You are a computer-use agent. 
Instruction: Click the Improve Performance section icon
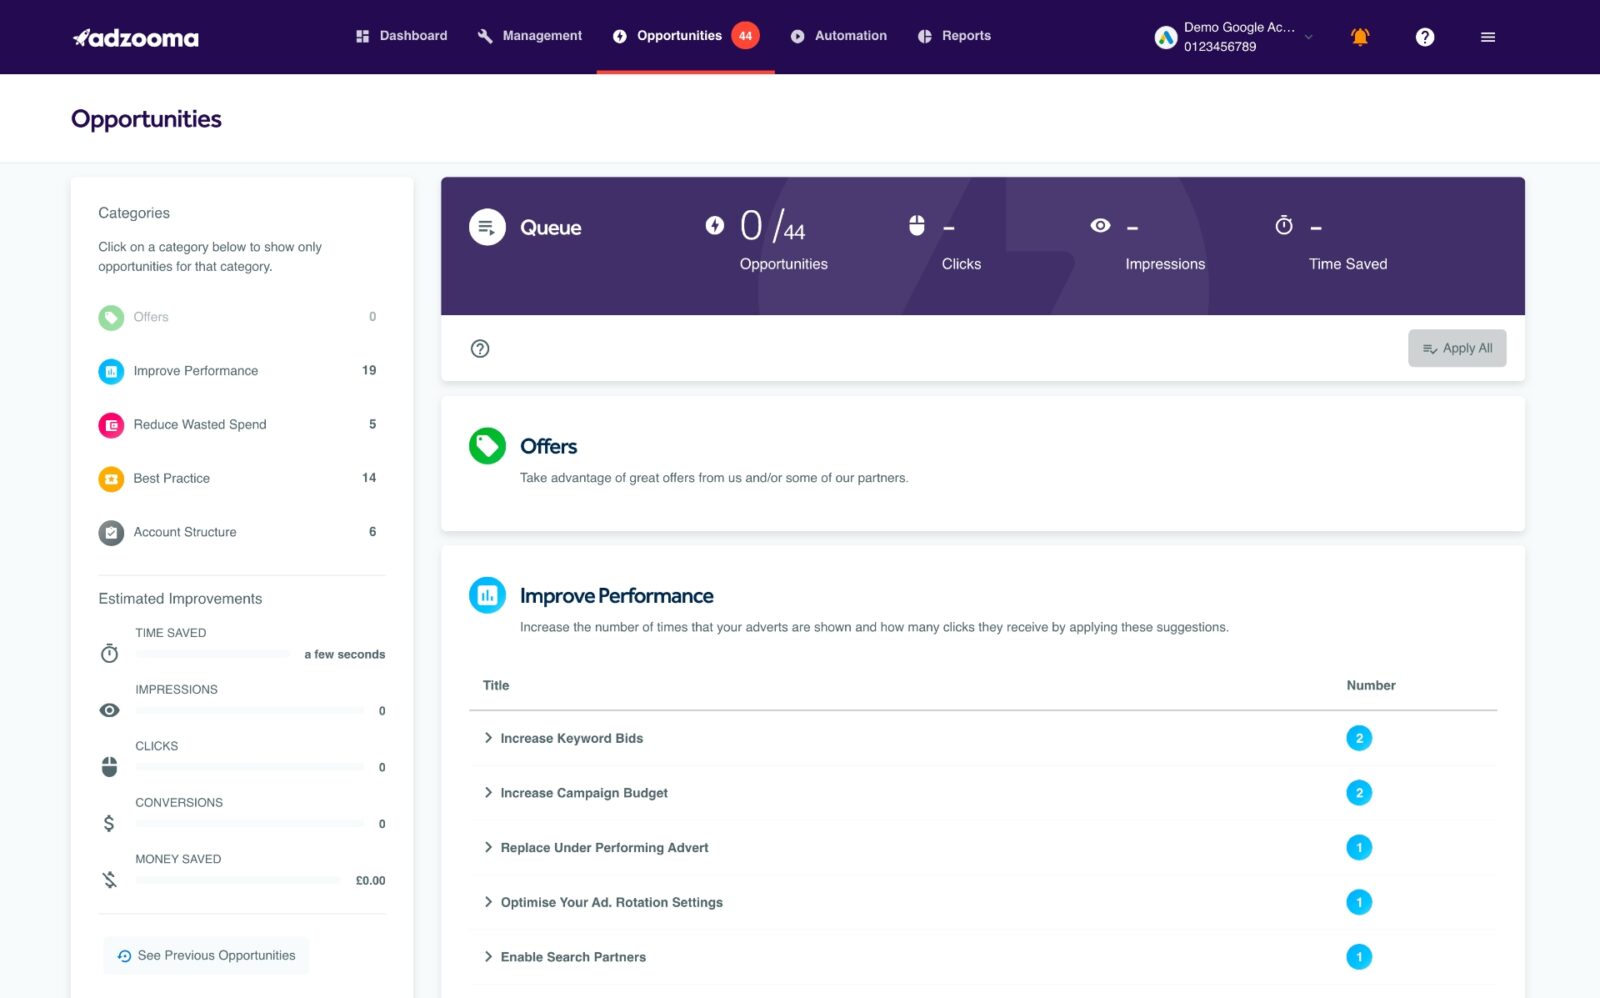coord(487,596)
